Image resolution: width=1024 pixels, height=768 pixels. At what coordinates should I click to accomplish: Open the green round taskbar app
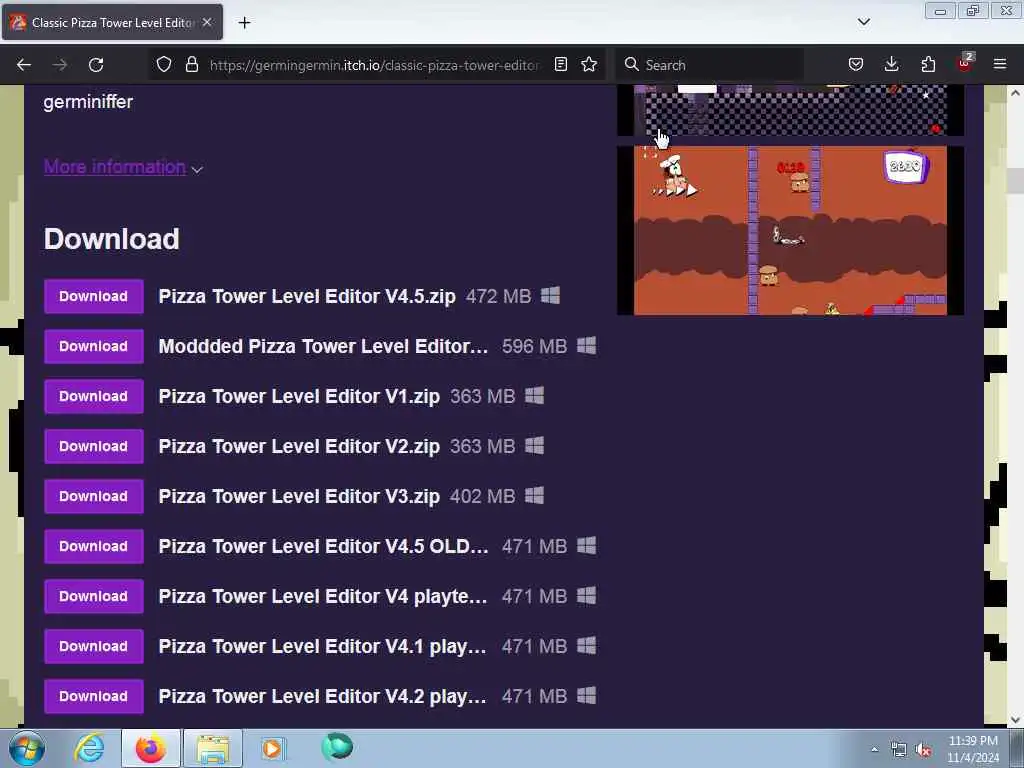pyautogui.click(x=337, y=747)
